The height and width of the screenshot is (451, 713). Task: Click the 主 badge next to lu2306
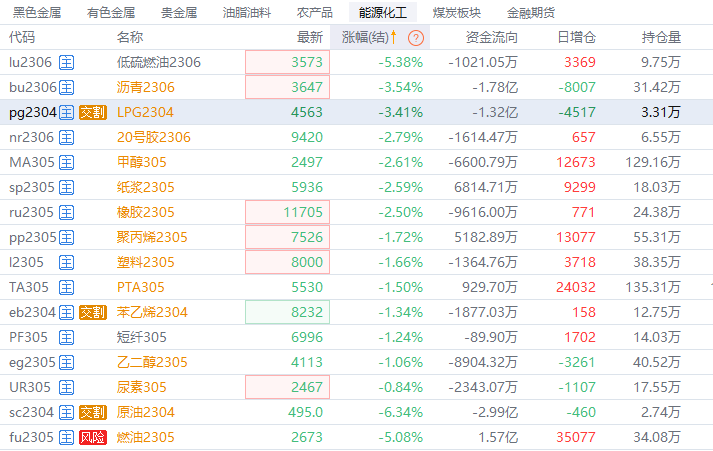[67, 62]
